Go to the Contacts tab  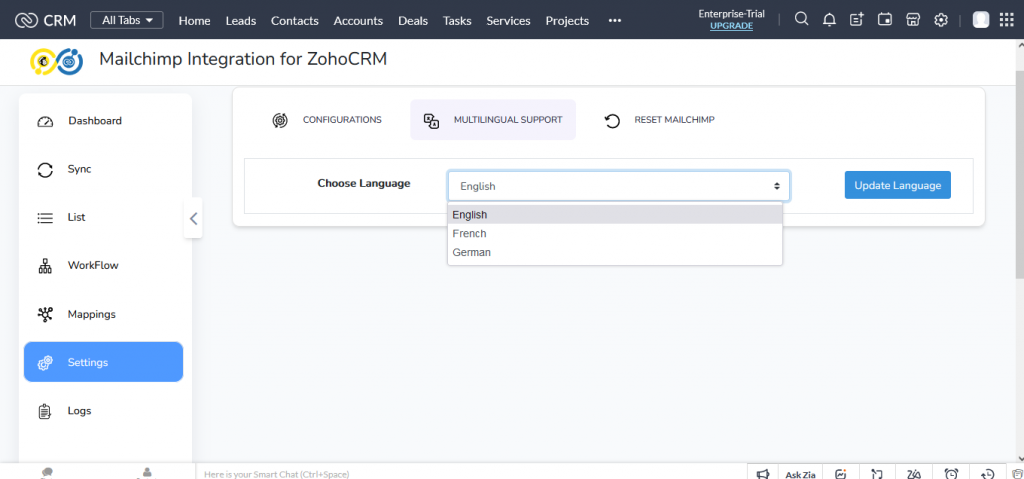[295, 20]
